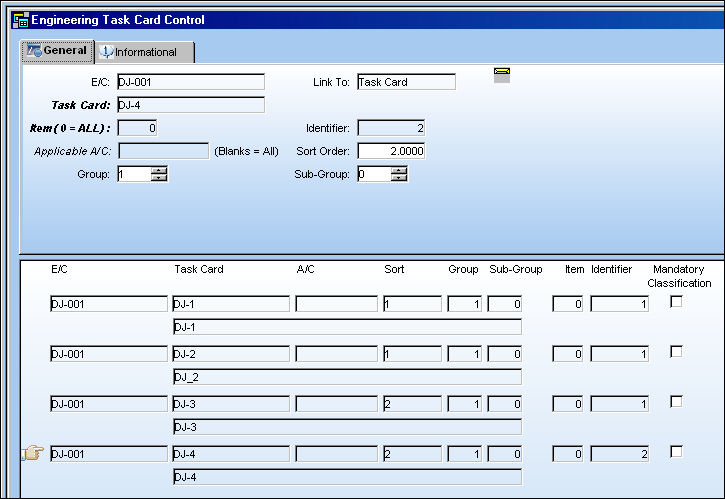Select the E/C cell in the DJ-1 row
The width and height of the screenshot is (725, 499).
(109, 304)
